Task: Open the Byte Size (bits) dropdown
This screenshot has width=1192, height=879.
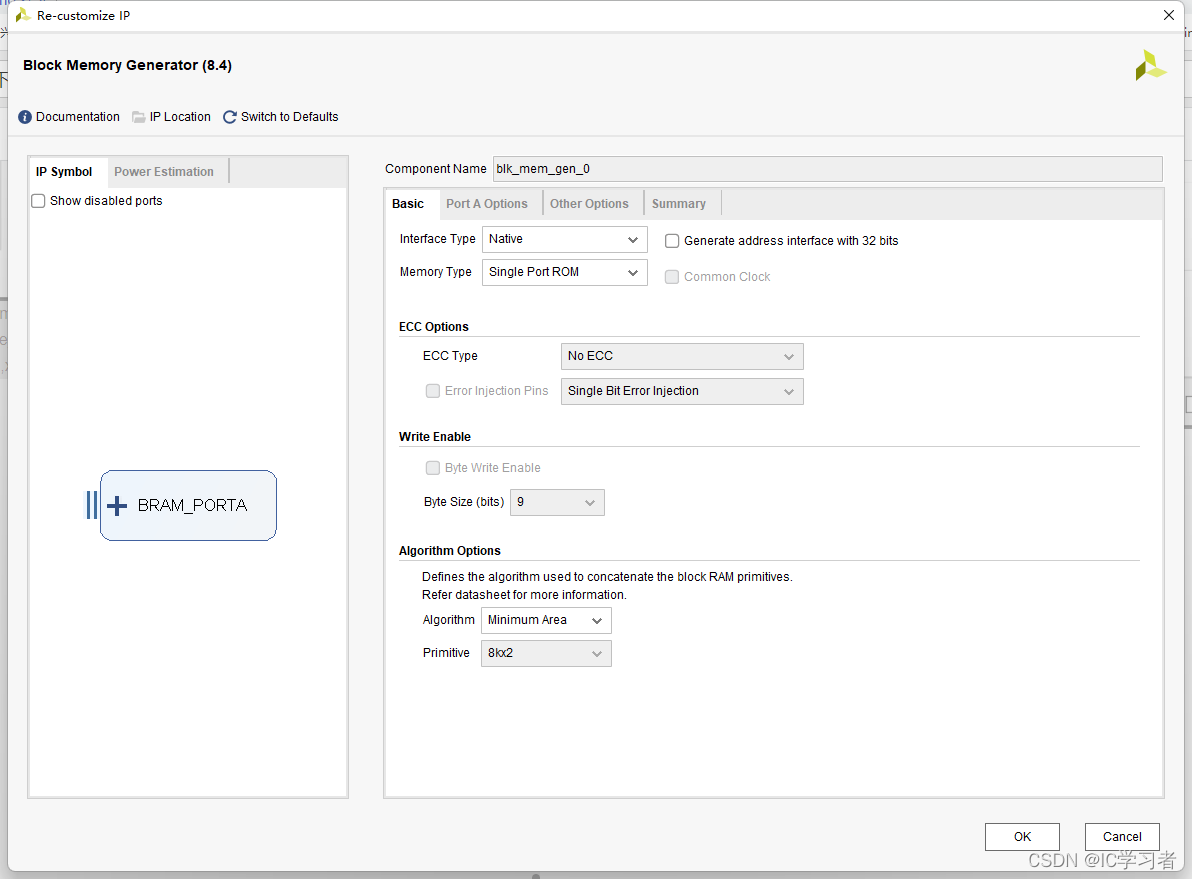Action: pos(557,502)
